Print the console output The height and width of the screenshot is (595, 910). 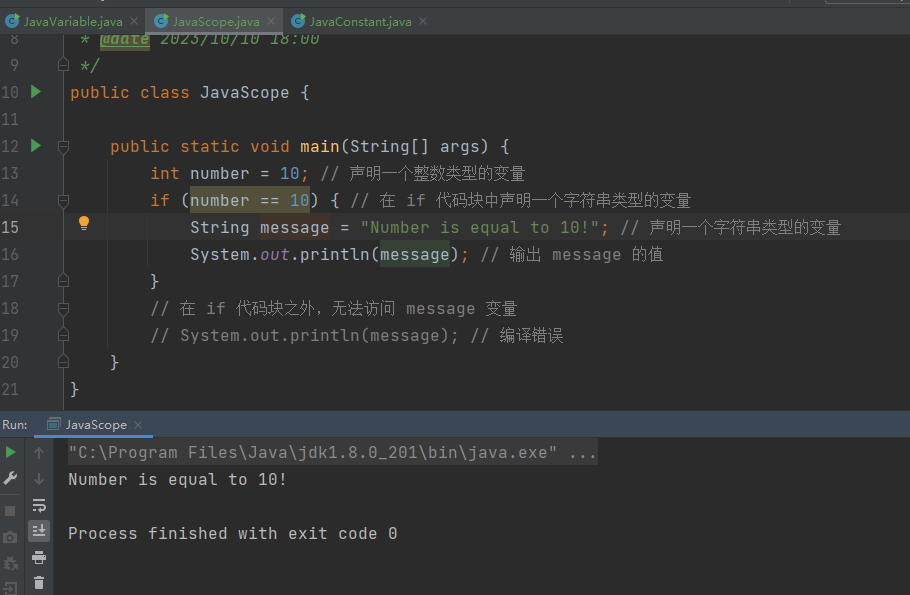[x=39, y=558]
